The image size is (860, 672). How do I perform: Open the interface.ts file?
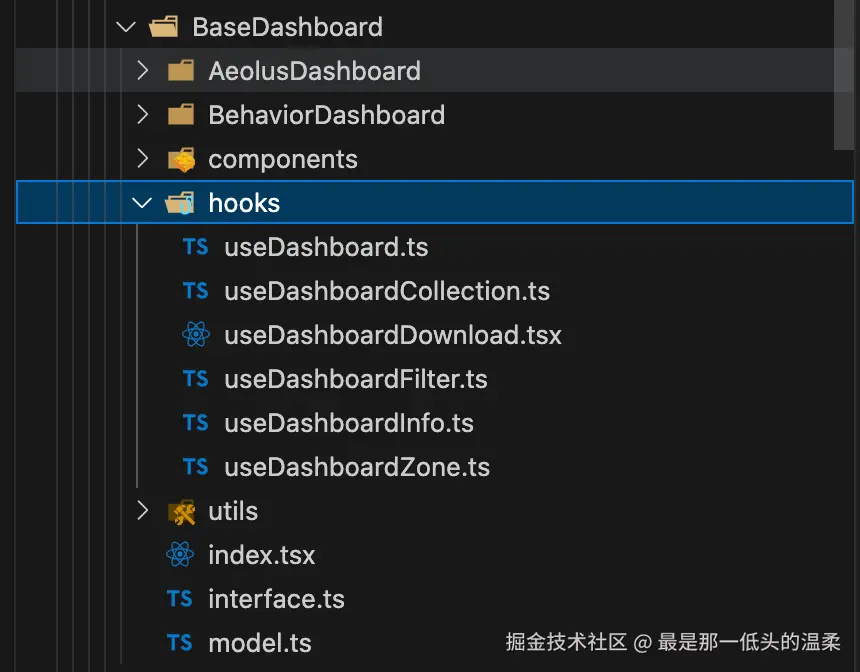276,599
